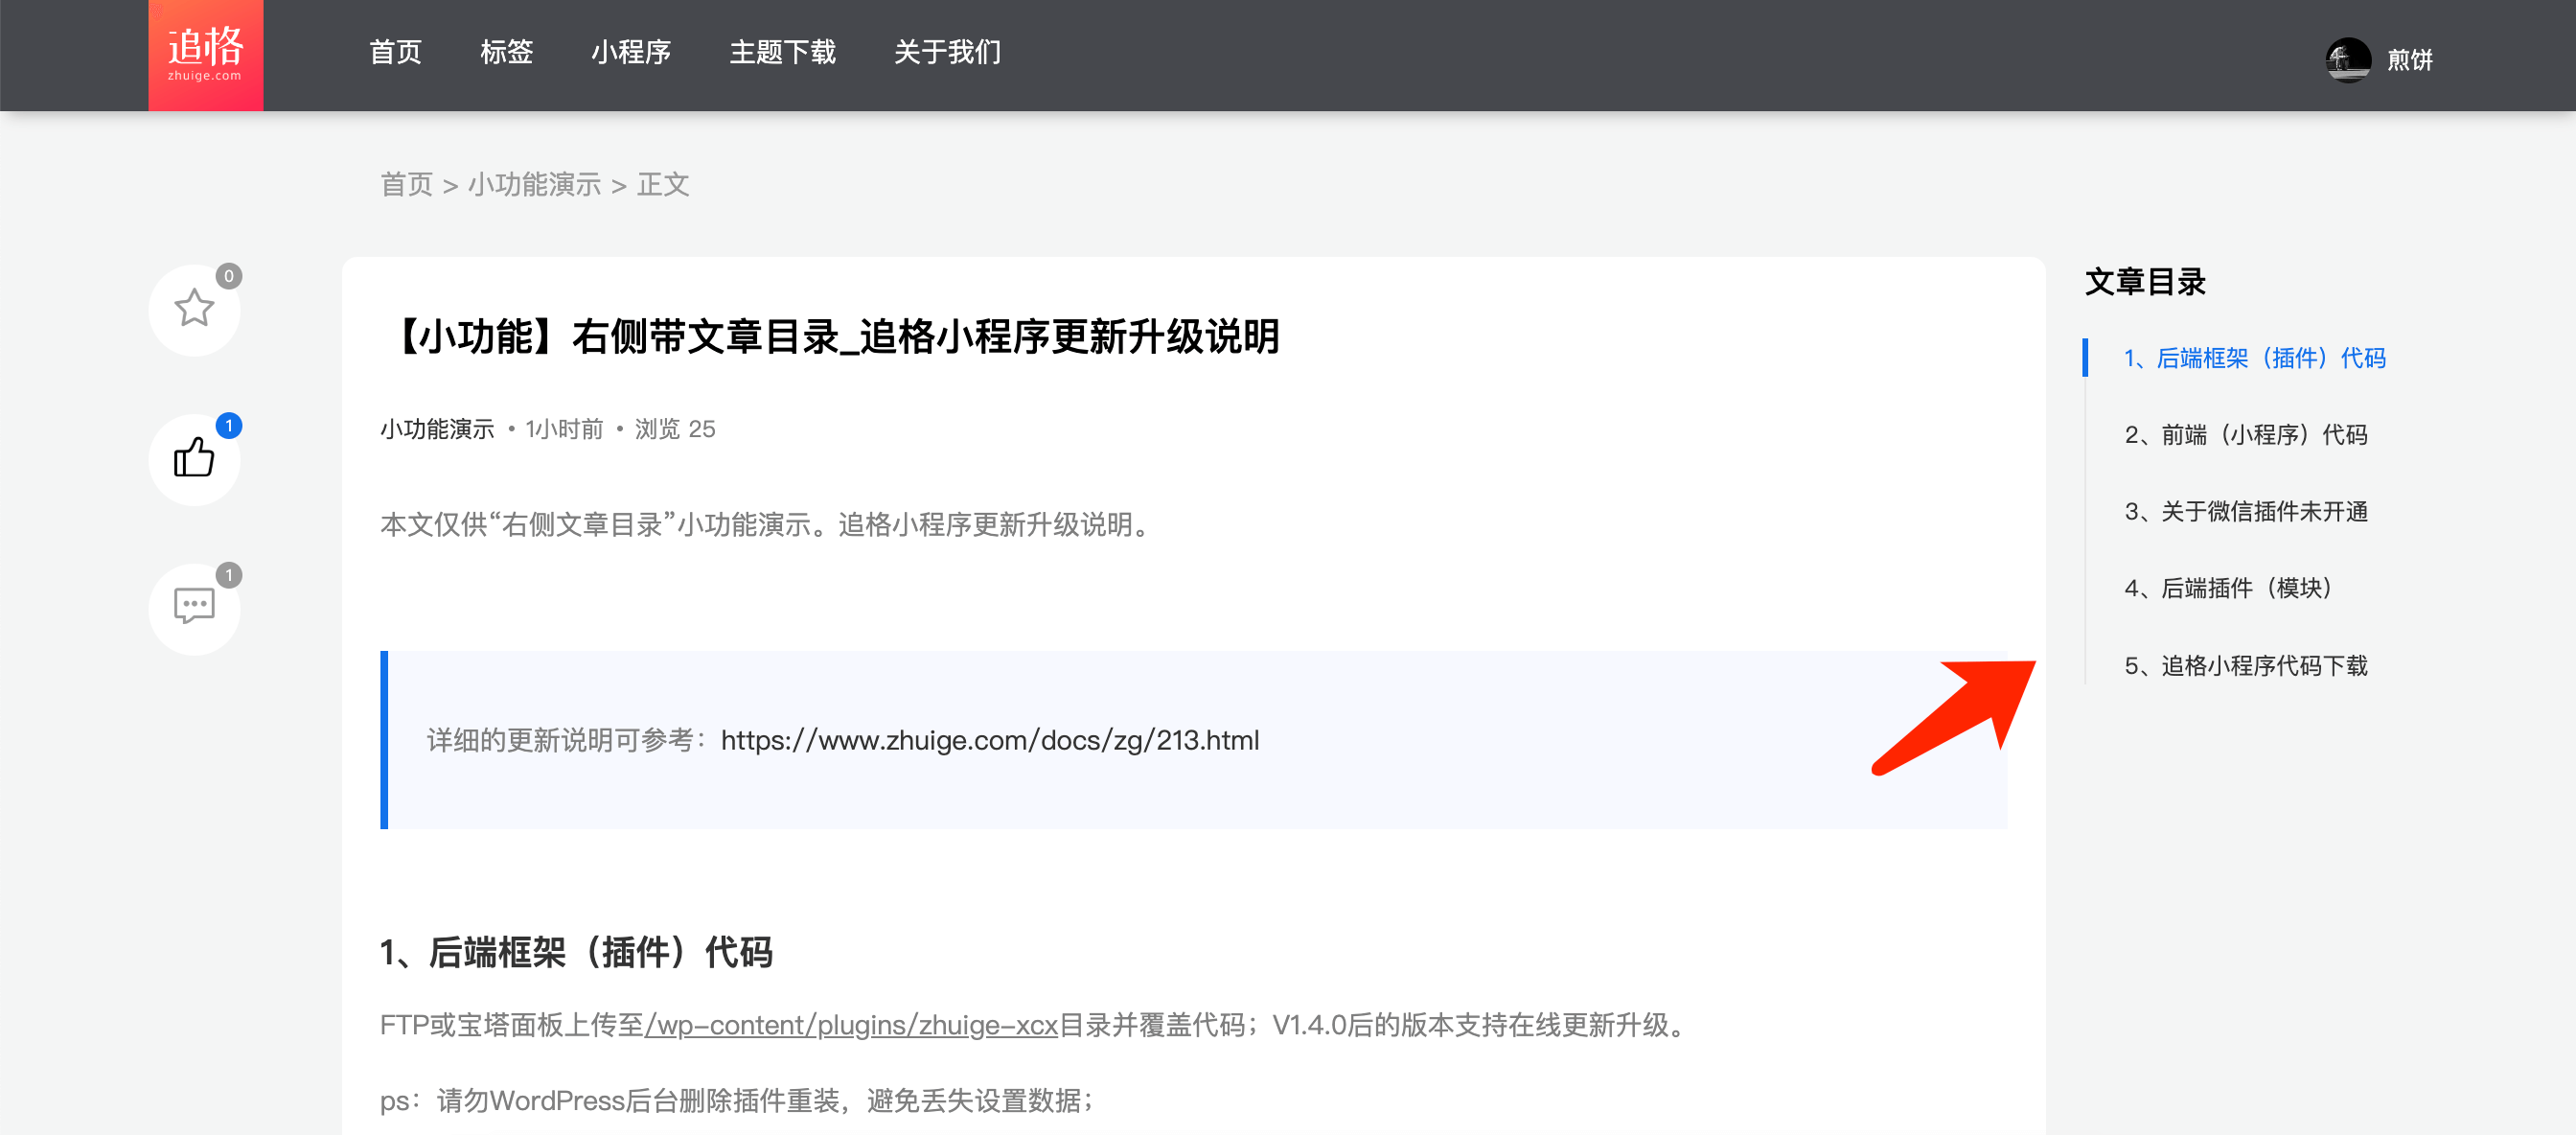Open the zhuige.com/docs/zg/213.html link

[x=990, y=740]
